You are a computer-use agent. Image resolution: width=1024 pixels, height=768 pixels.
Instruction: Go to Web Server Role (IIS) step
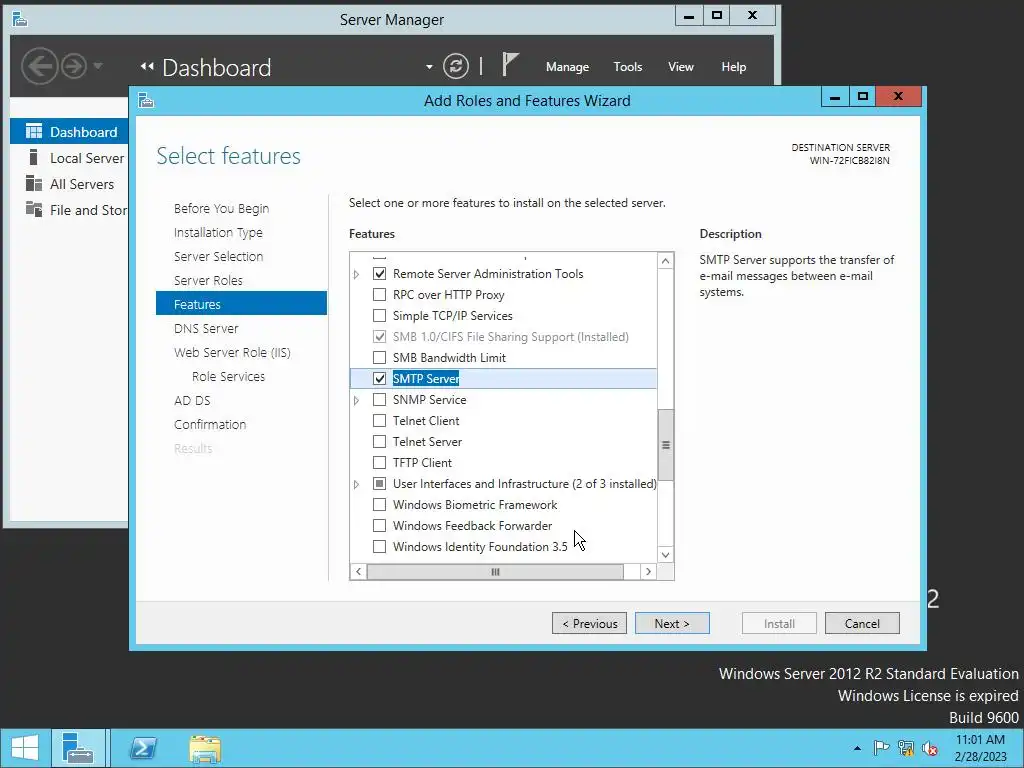pos(232,352)
